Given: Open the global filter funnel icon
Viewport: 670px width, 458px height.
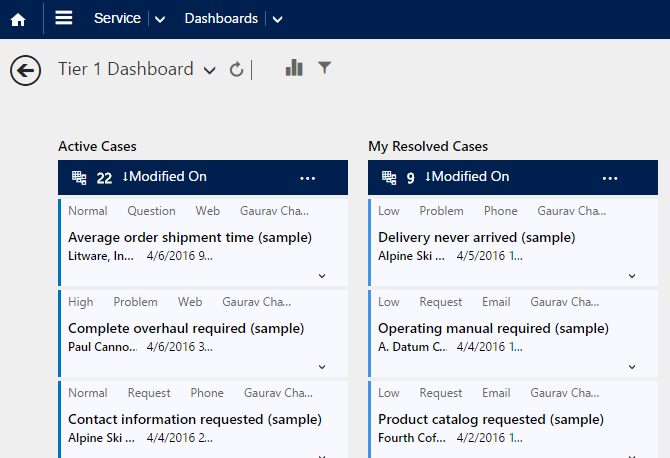Looking at the screenshot, I should (325, 68).
